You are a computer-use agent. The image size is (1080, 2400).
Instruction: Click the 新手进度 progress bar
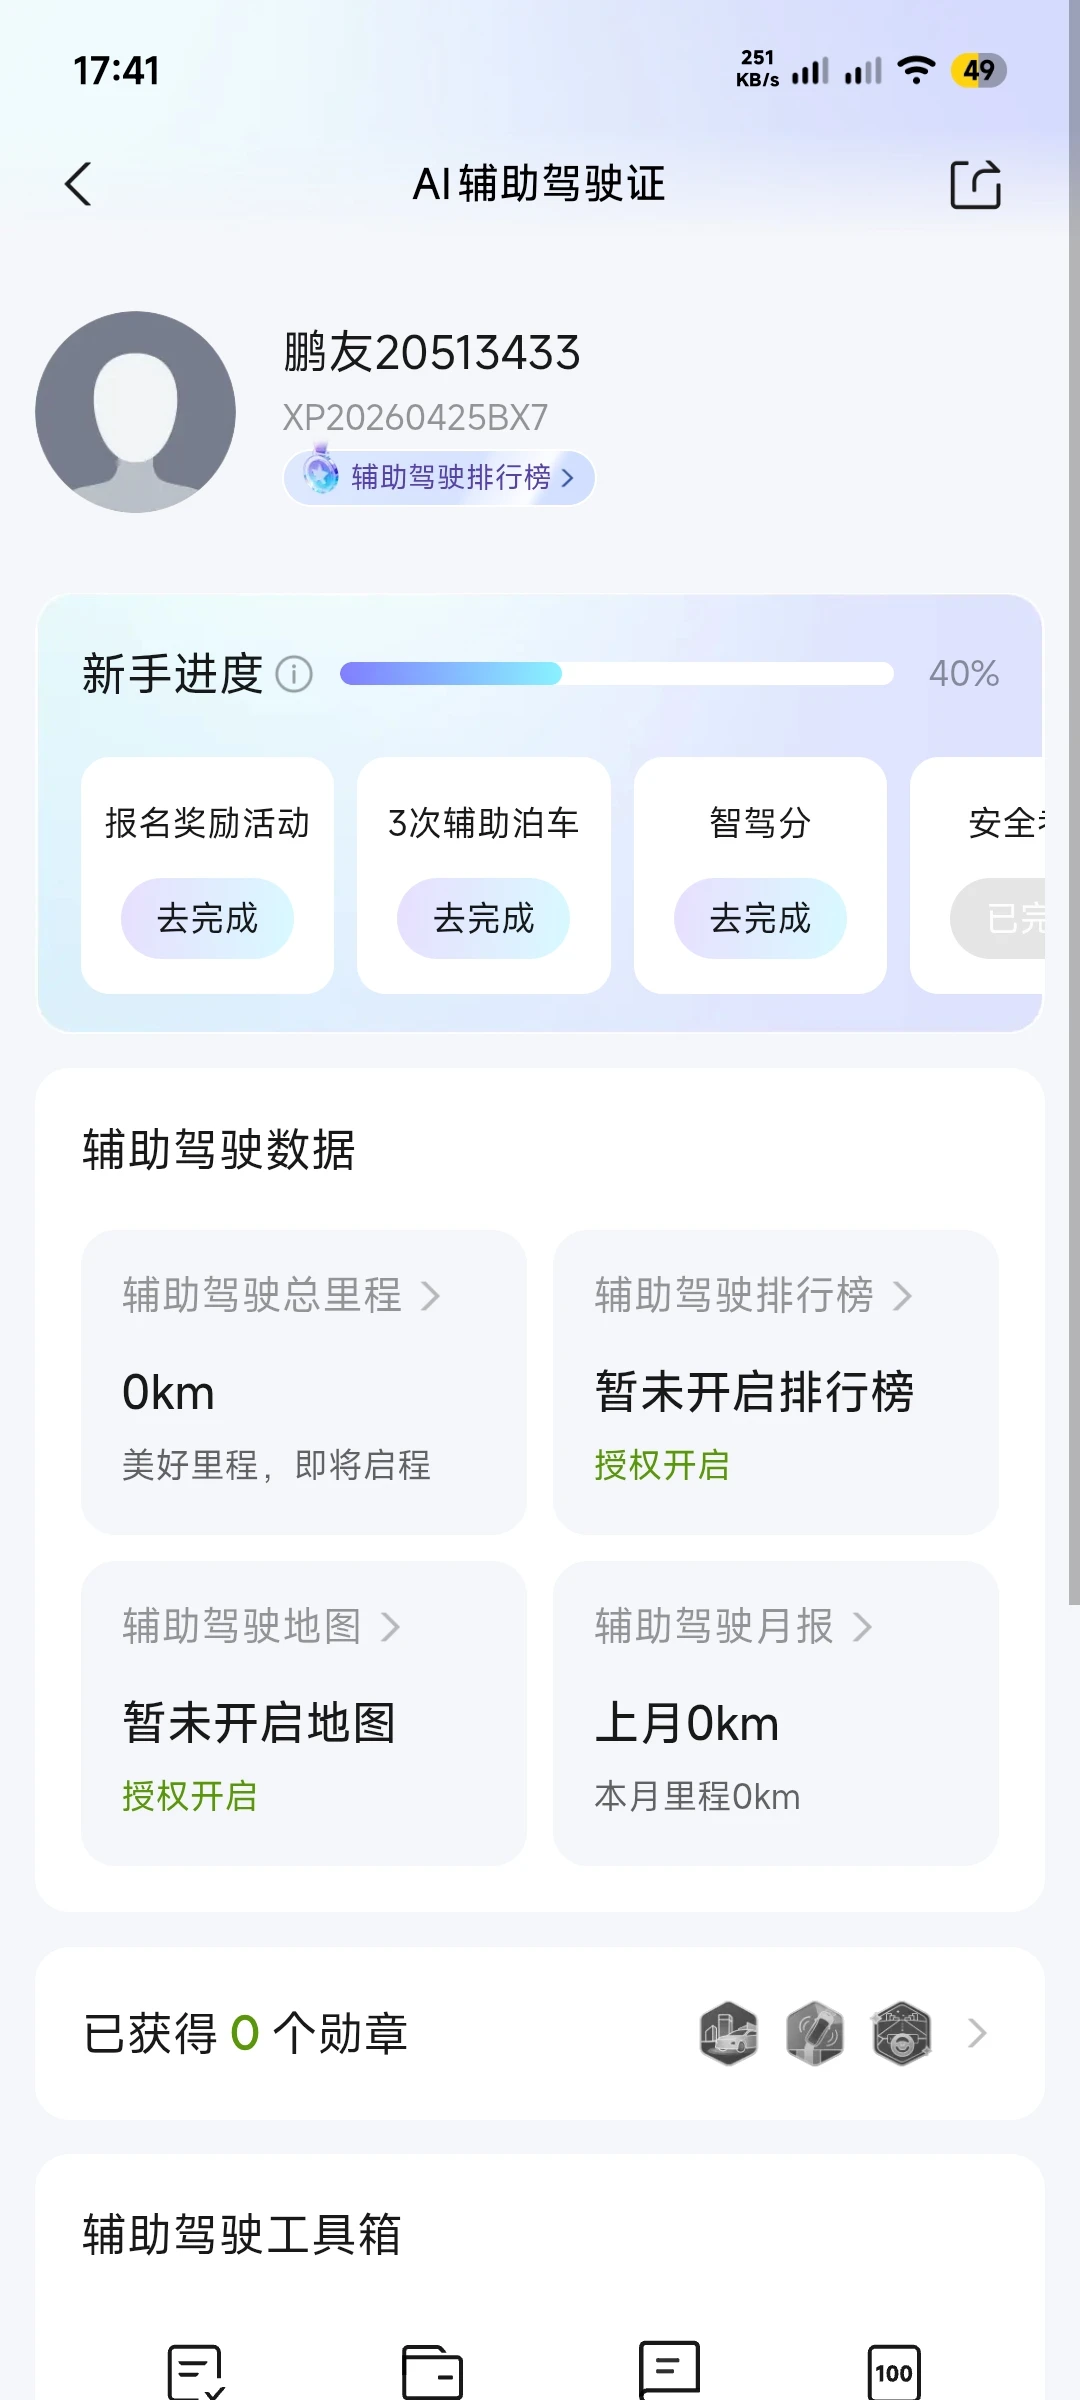tap(617, 674)
